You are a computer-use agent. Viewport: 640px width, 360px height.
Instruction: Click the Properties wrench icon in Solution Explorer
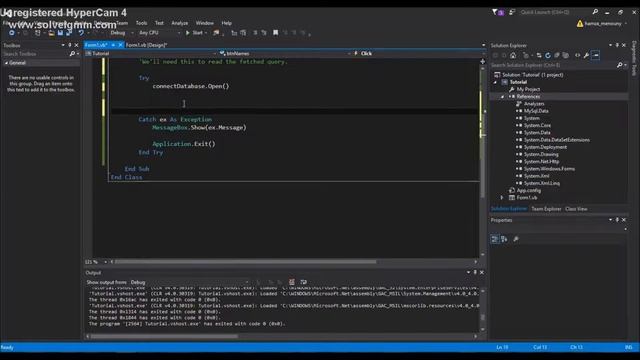[587, 55]
